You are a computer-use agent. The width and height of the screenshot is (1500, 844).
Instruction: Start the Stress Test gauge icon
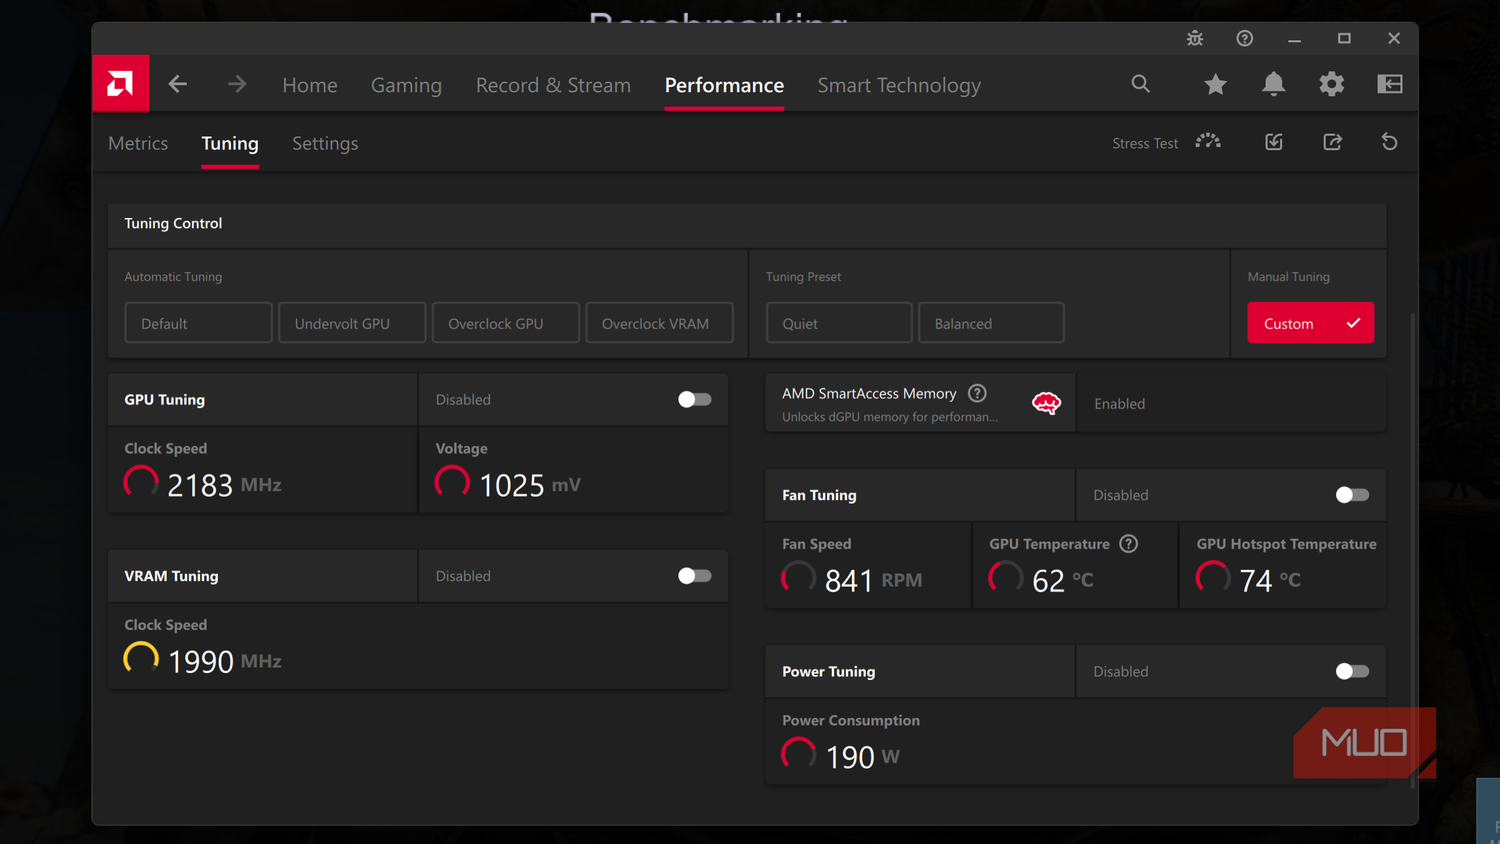pos(1208,142)
